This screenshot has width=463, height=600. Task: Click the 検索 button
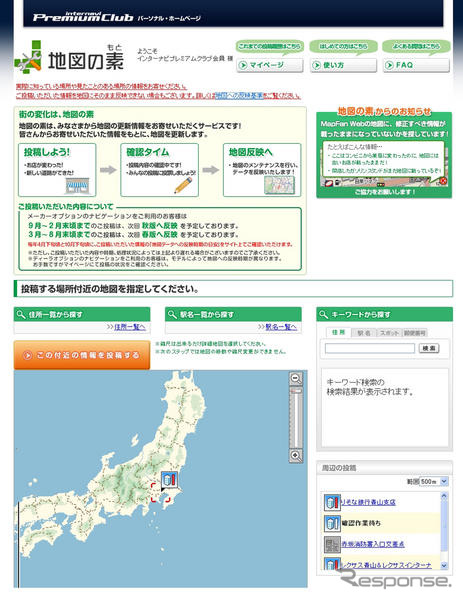[429, 348]
